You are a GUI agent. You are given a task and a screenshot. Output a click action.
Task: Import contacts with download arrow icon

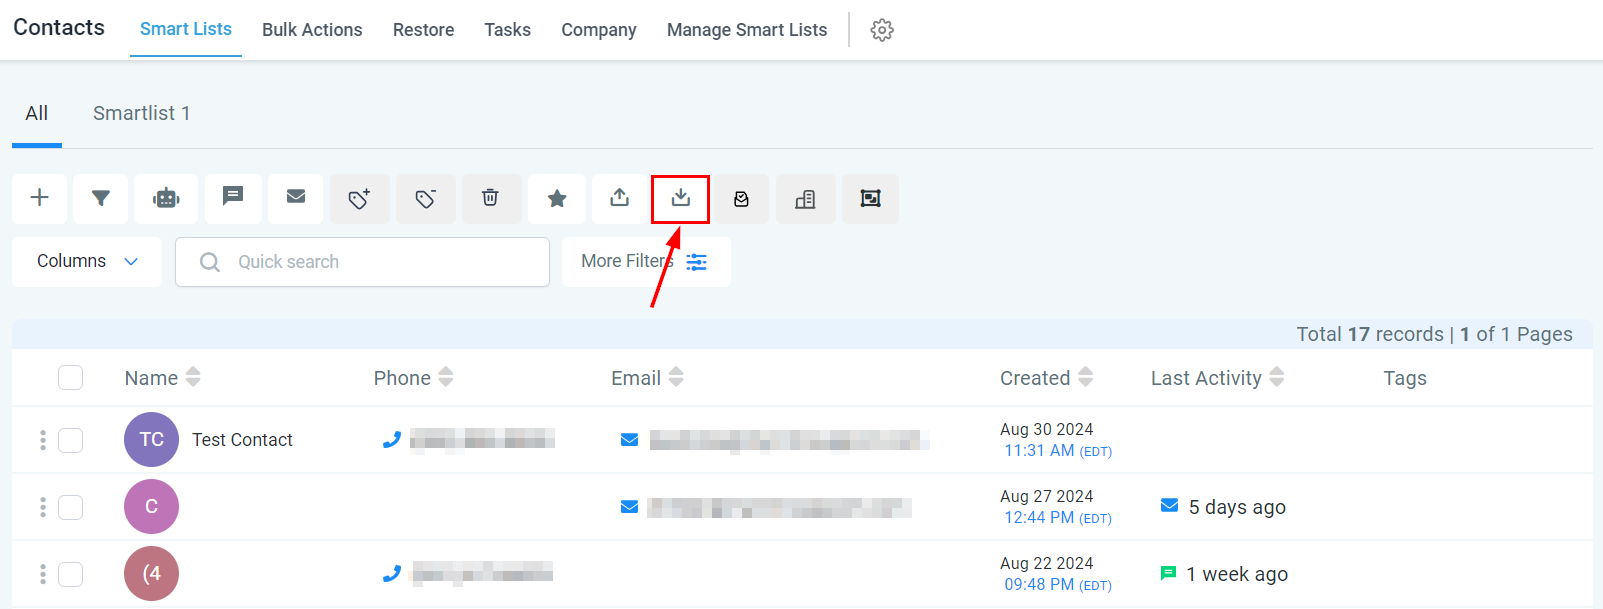click(681, 198)
